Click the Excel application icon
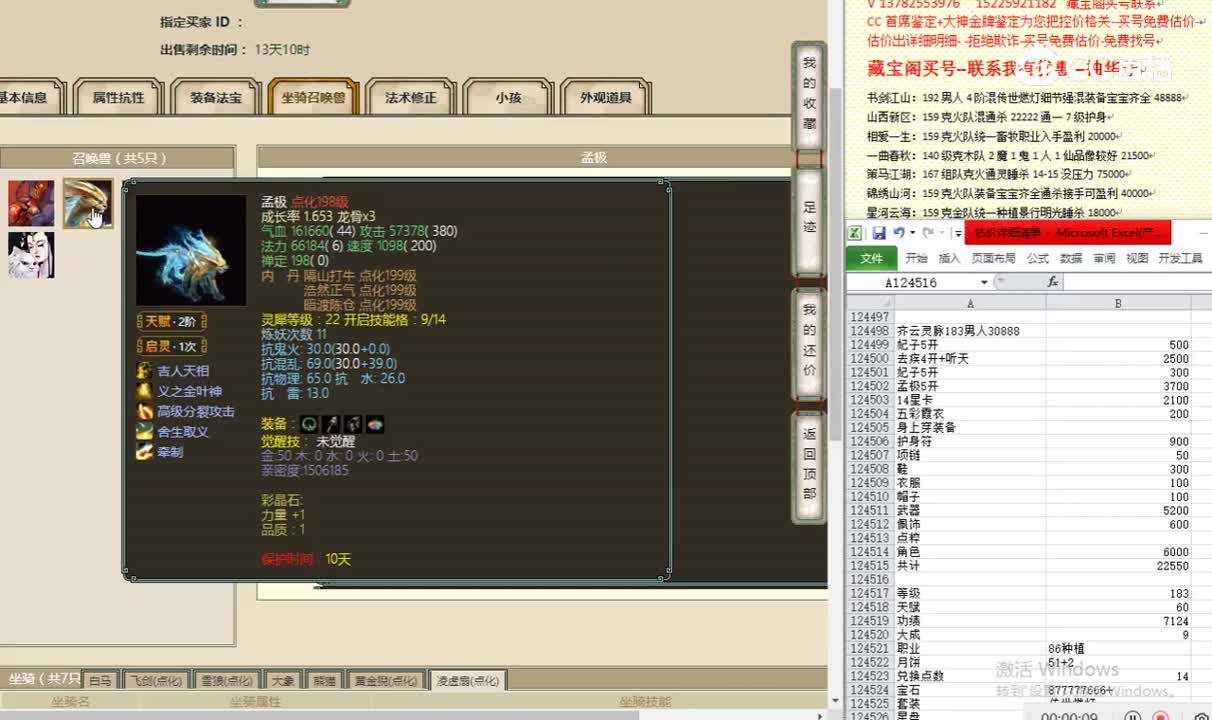1212x720 pixels. 855,233
